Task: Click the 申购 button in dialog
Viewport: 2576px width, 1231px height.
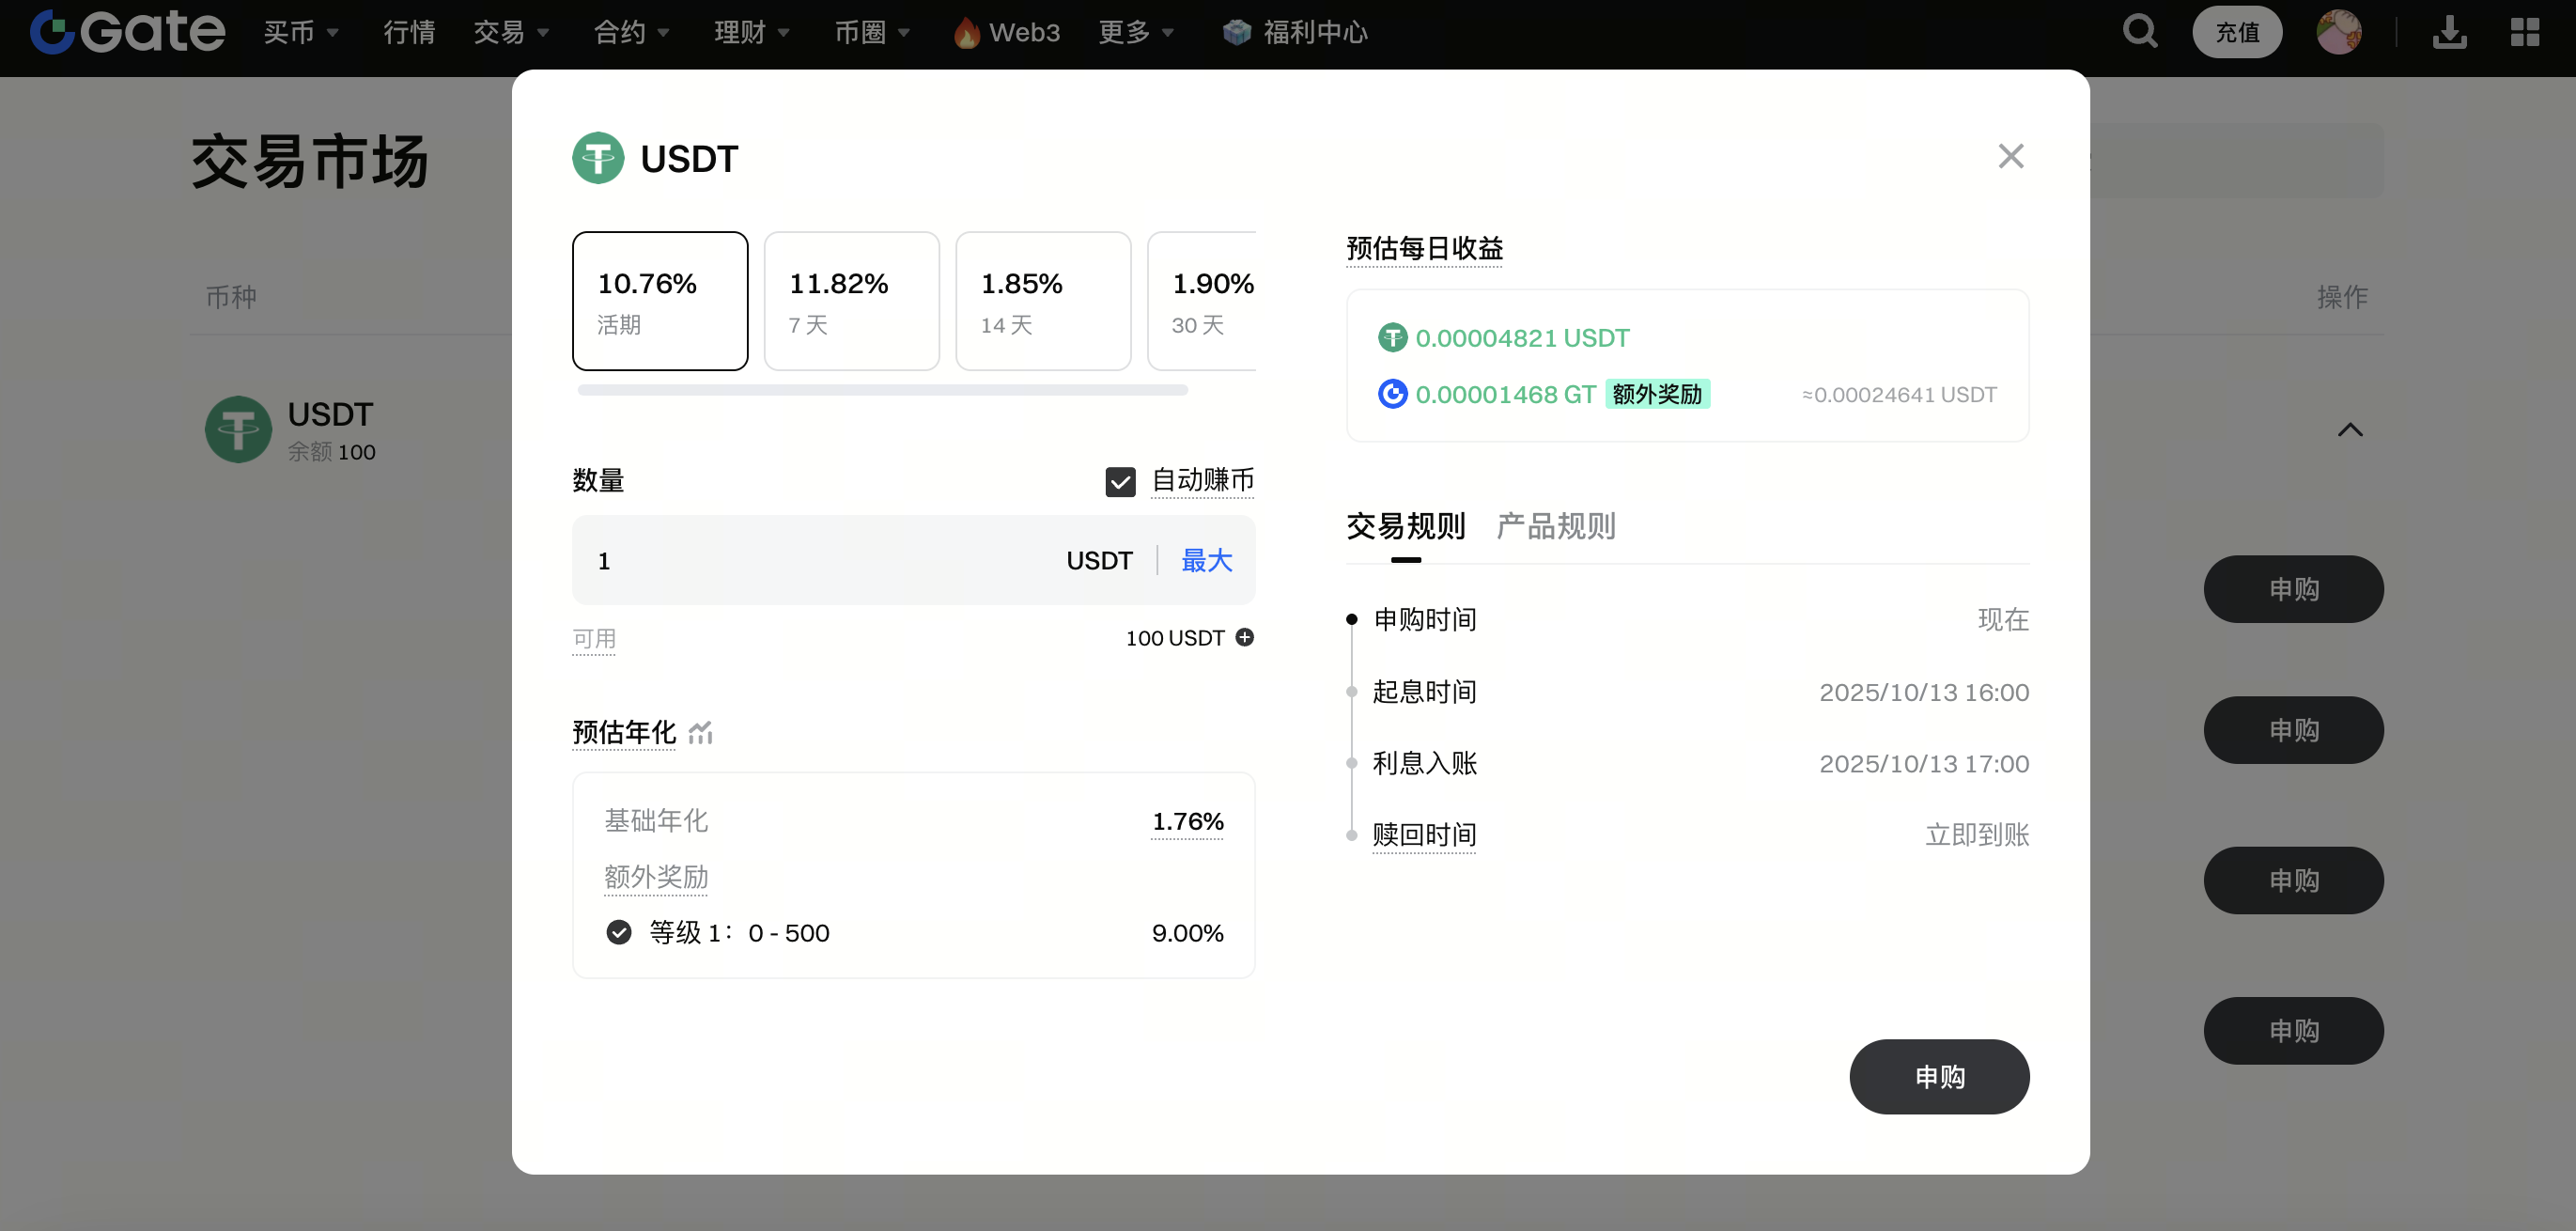Action: point(1938,1077)
